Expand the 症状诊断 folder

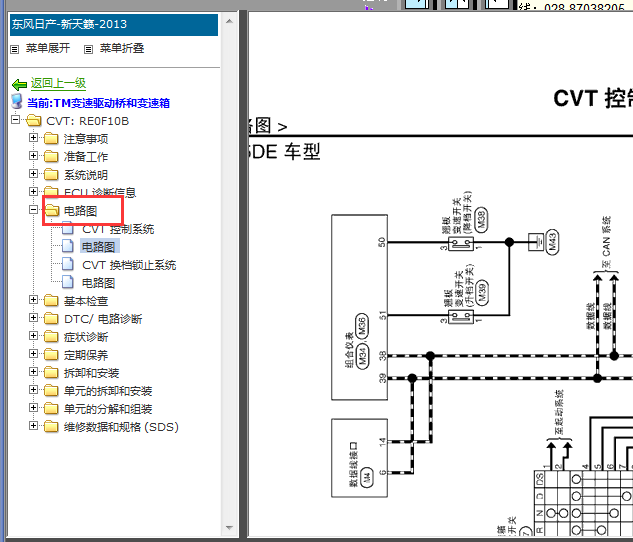click(34, 336)
